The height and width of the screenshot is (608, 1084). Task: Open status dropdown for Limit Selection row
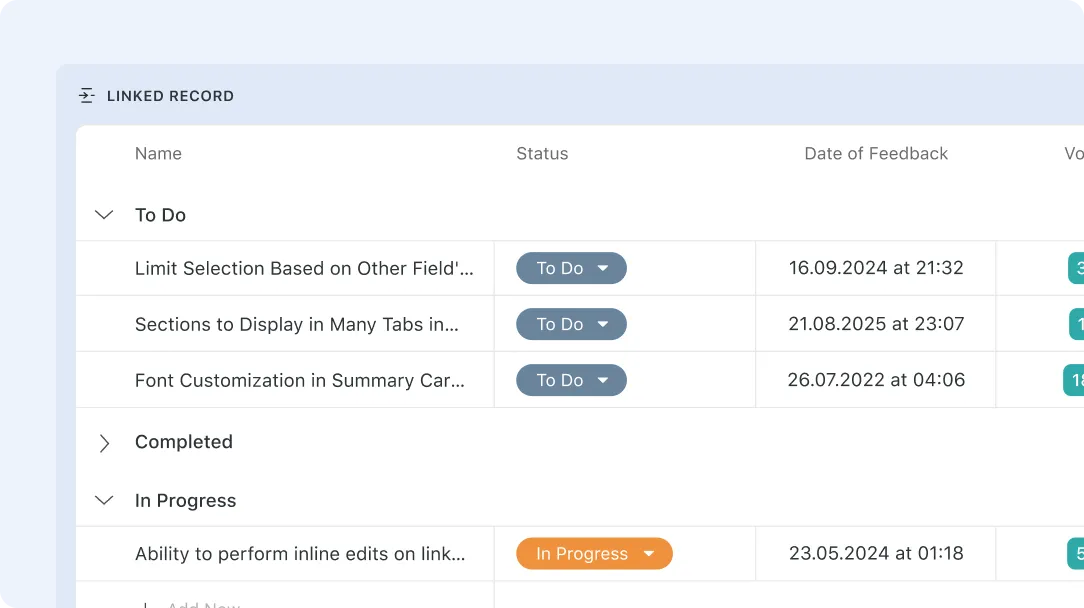[x=571, y=268]
